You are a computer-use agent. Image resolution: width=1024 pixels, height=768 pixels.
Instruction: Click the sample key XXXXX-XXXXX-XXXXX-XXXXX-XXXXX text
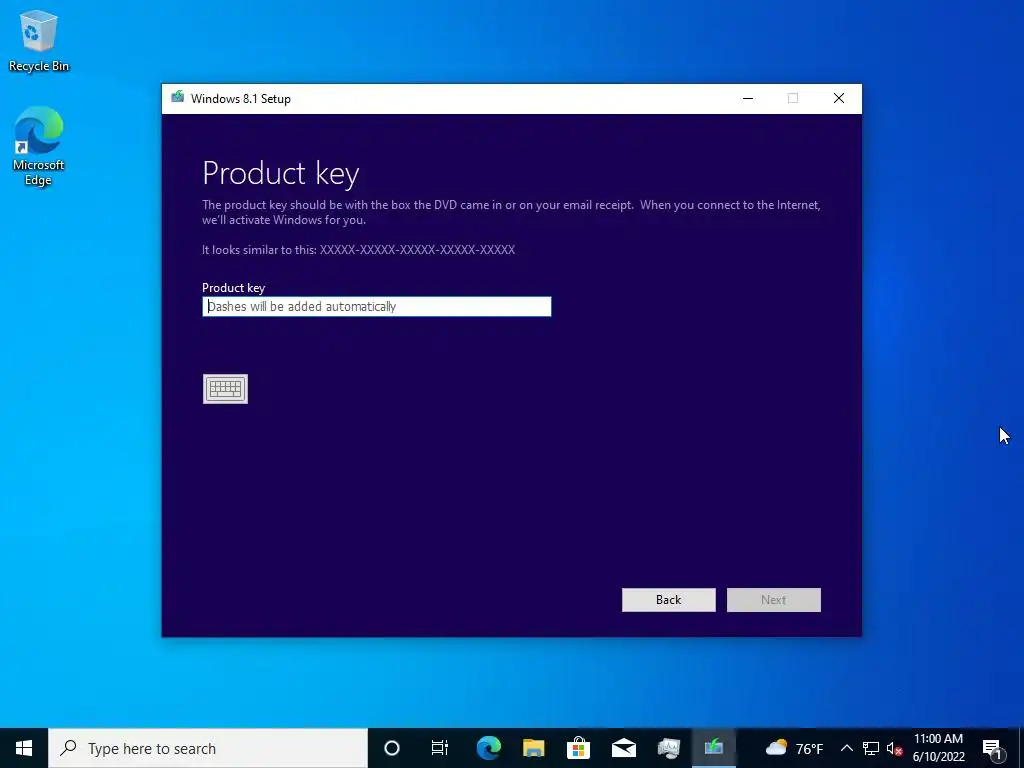coord(417,249)
